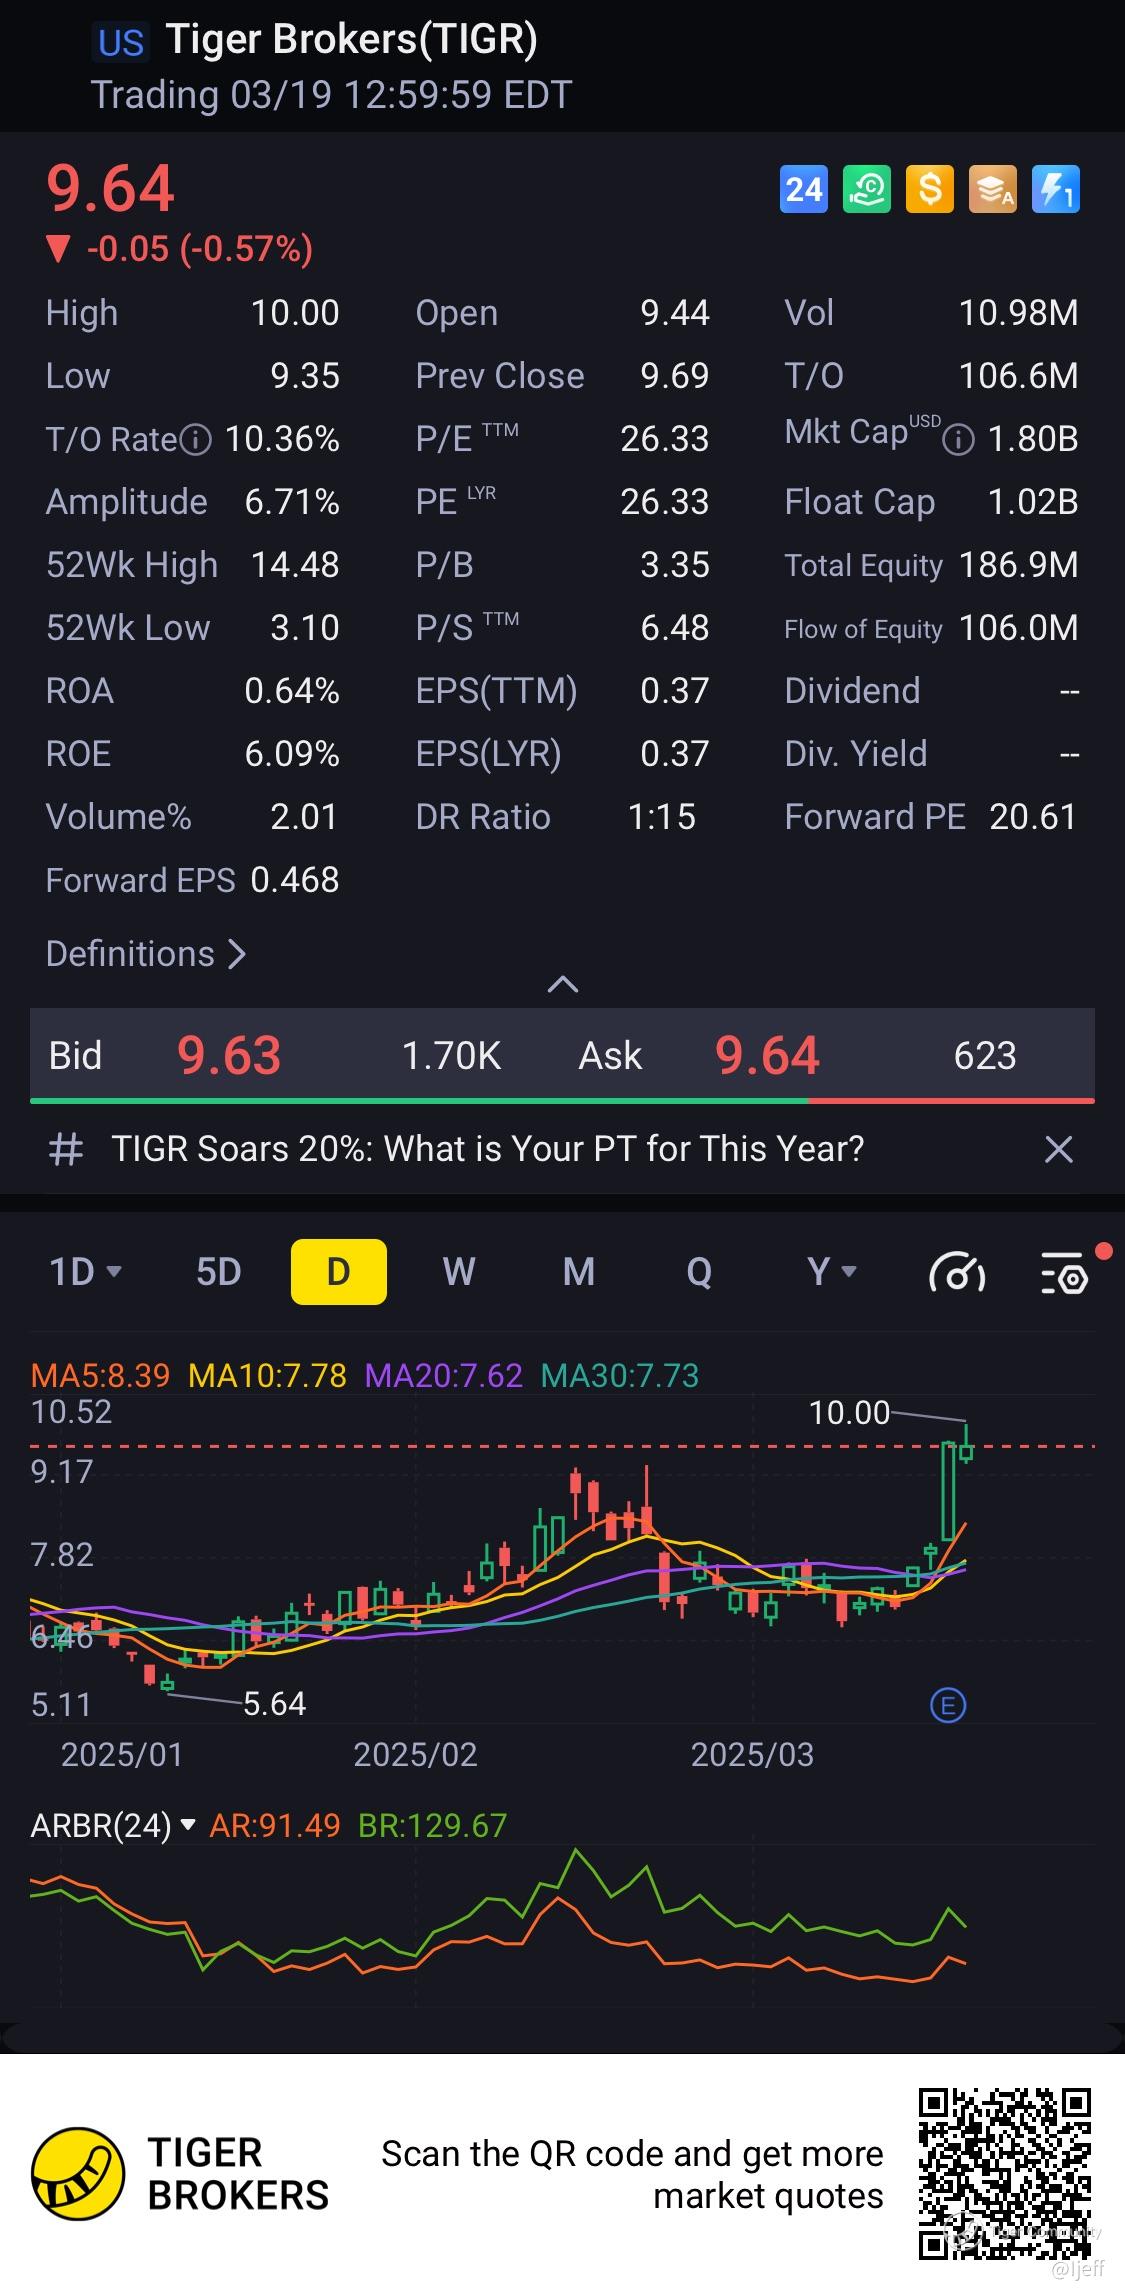Tap the Prev Close 9.69 value
This screenshot has width=1125, height=2294.
[x=675, y=376]
